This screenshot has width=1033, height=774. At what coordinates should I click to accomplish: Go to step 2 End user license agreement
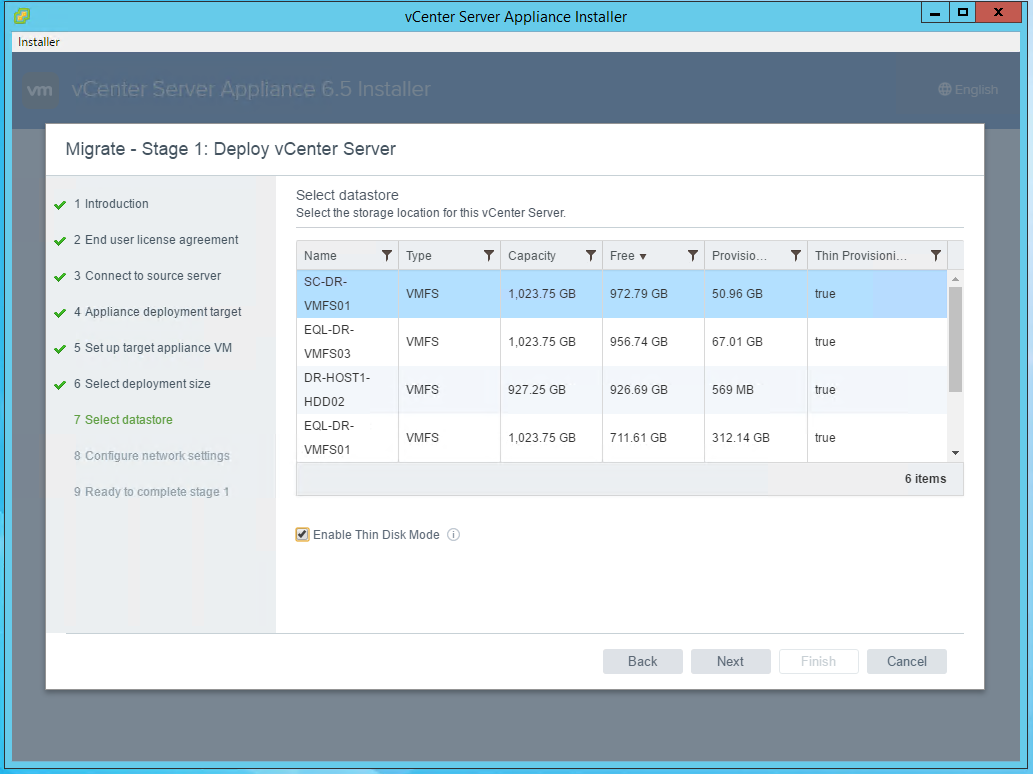tap(155, 240)
